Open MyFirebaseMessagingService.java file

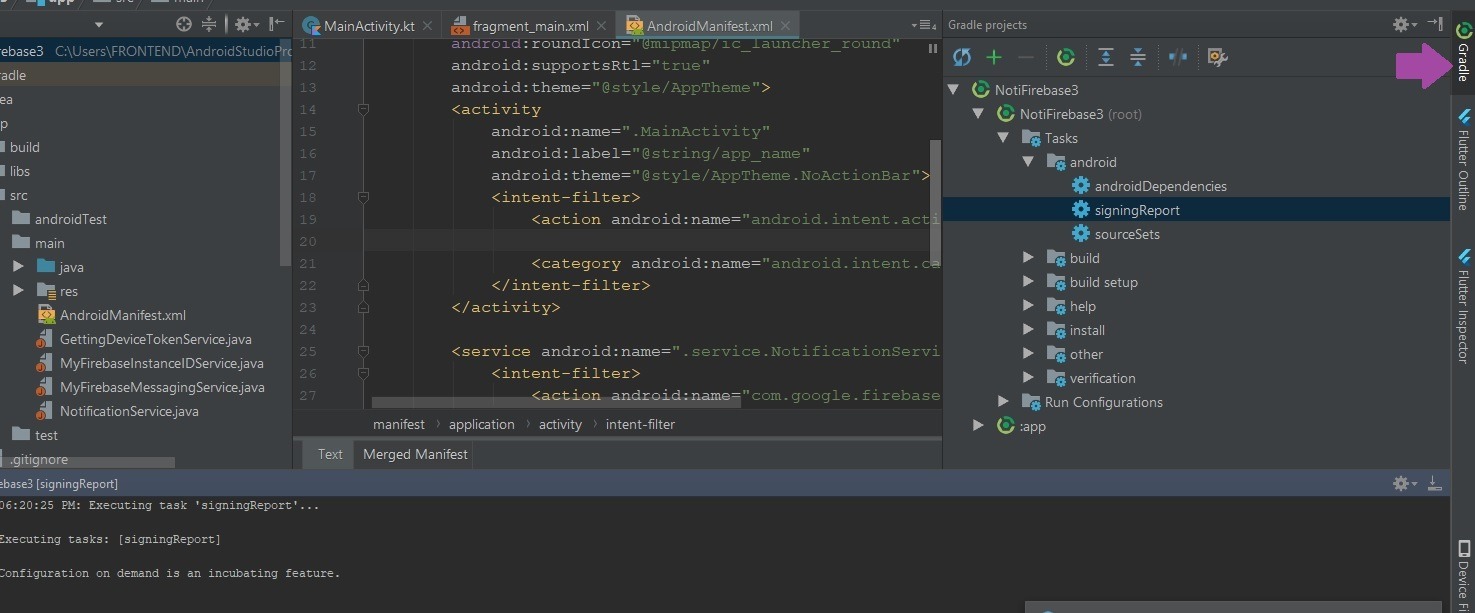pyautogui.click(x=162, y=387)
